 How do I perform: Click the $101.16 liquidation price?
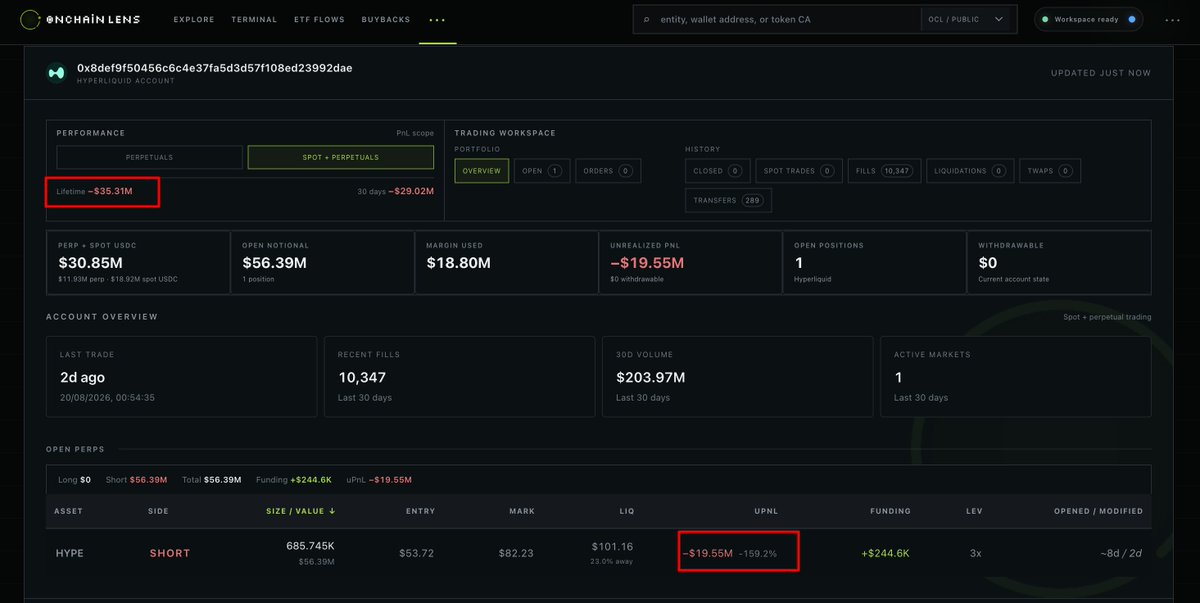point(612,547)
